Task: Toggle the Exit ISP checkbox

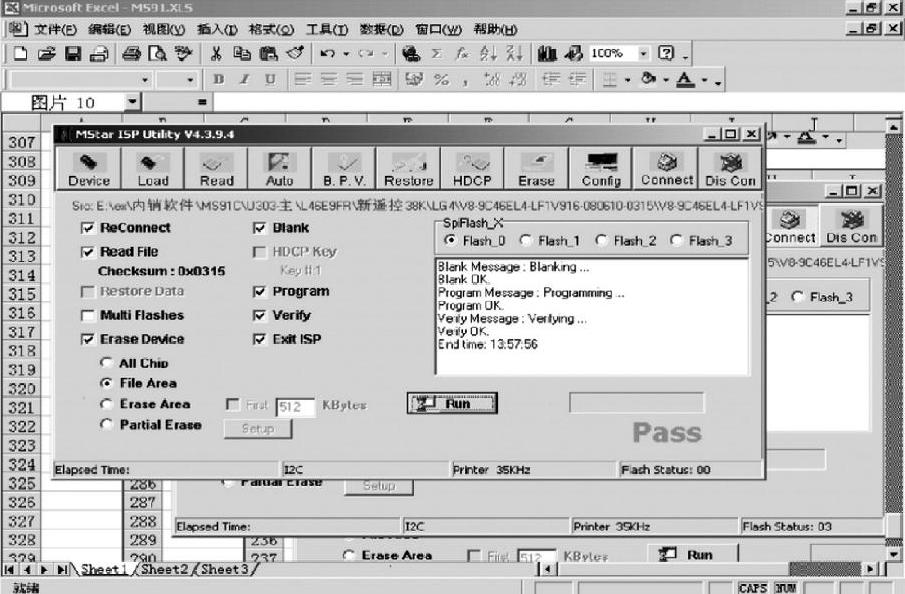Action: tap(260, 339)
